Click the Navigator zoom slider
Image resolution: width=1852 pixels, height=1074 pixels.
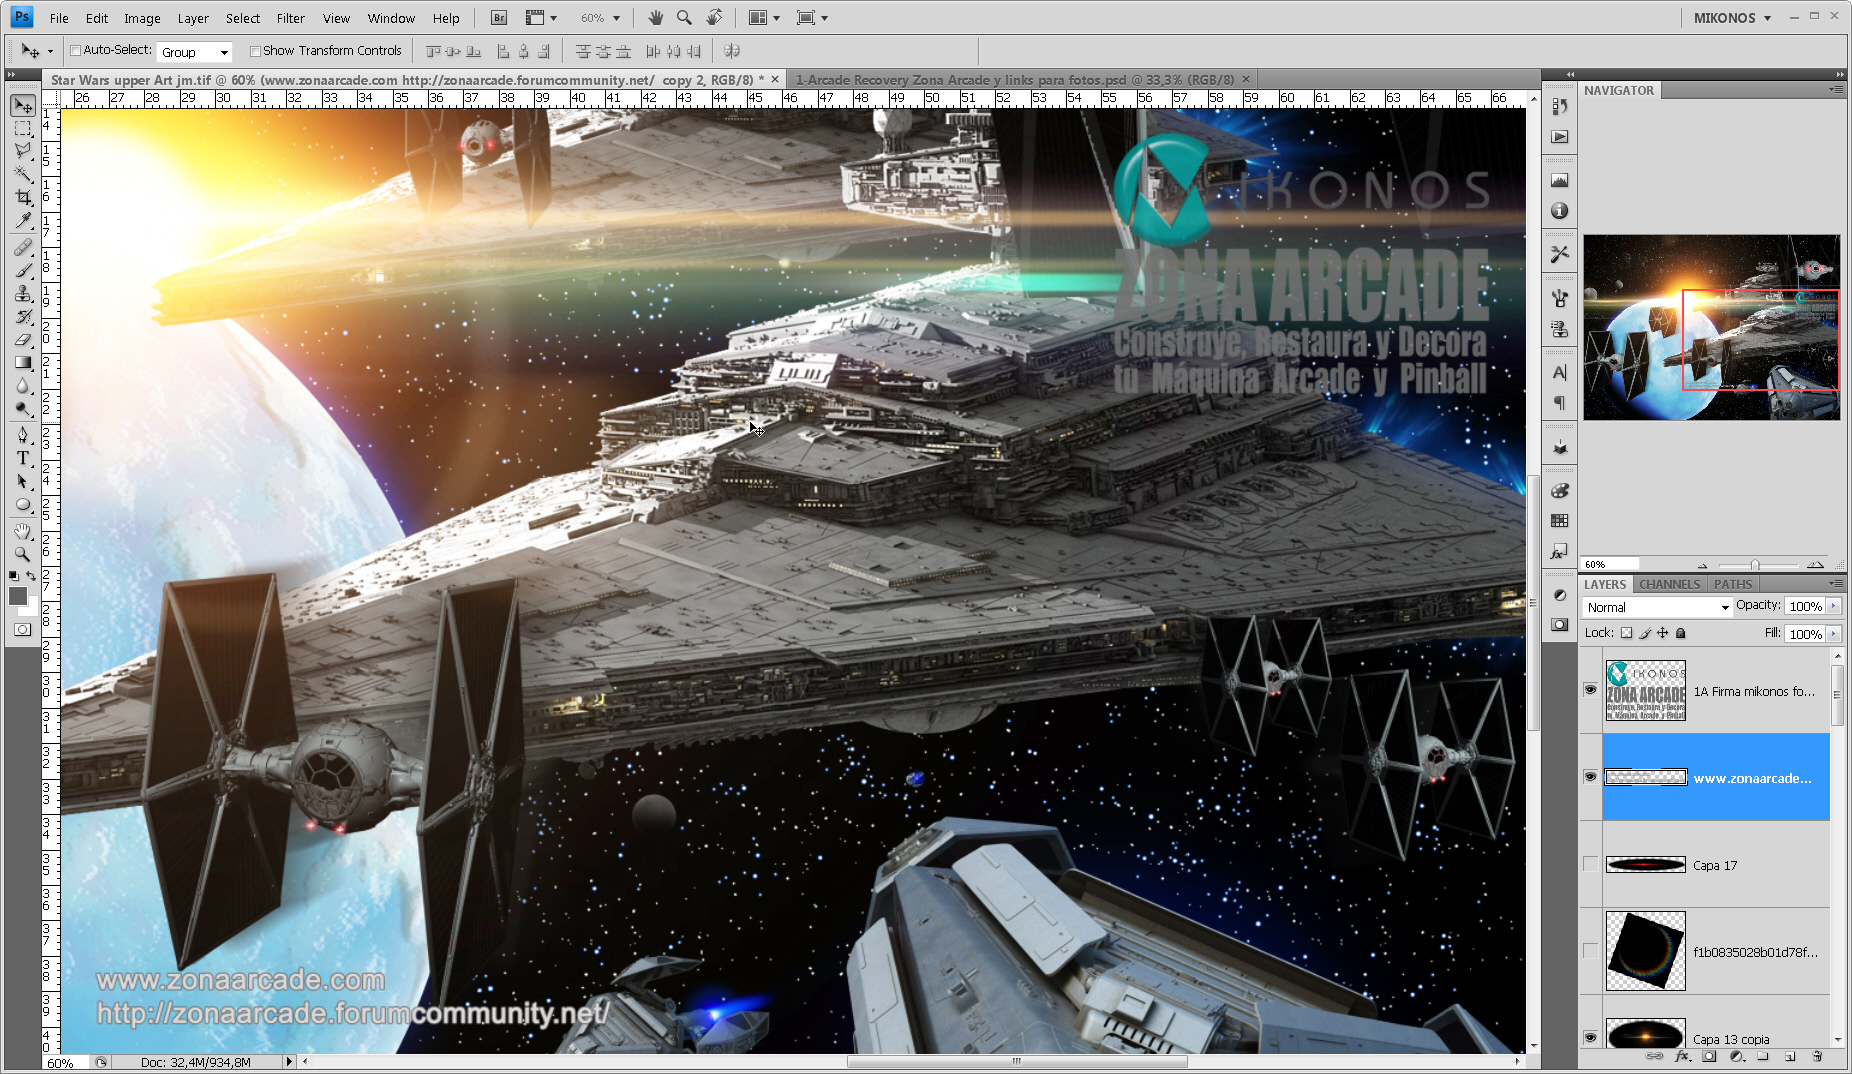click(x=1754, y=565)
